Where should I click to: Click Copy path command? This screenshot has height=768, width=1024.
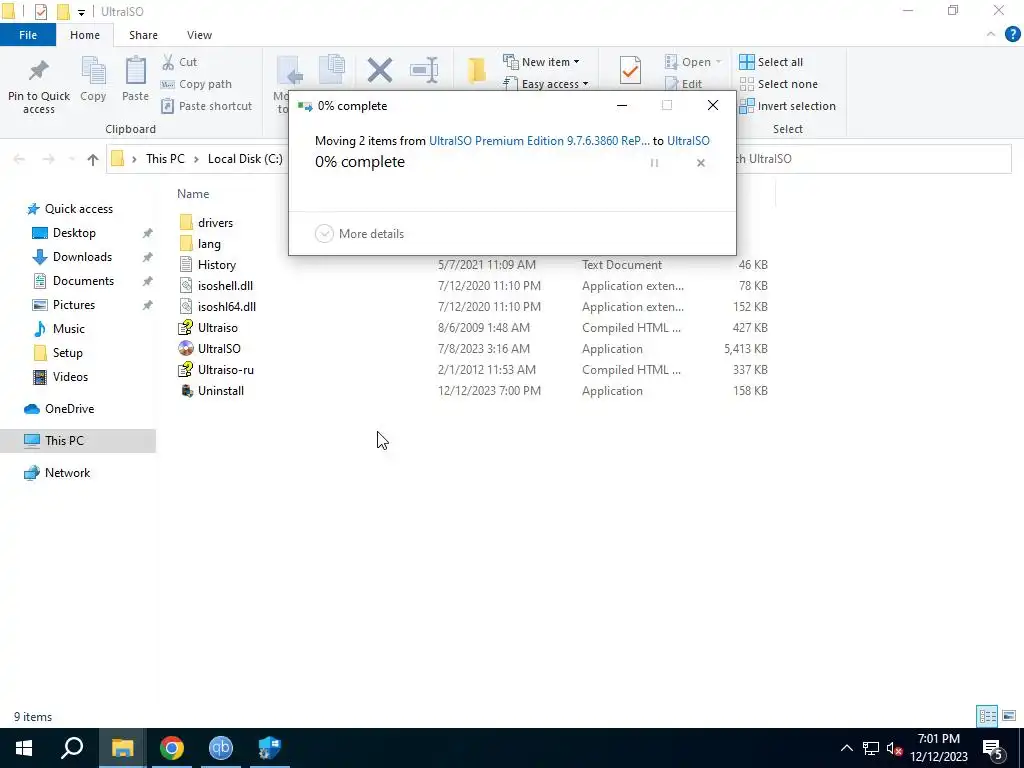196,84
